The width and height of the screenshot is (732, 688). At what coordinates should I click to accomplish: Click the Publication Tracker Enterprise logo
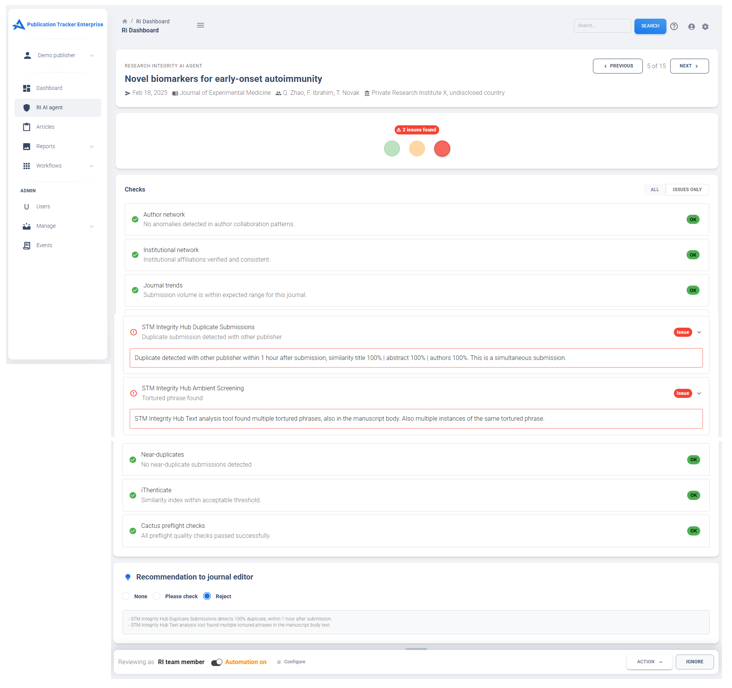coord(58,24)
